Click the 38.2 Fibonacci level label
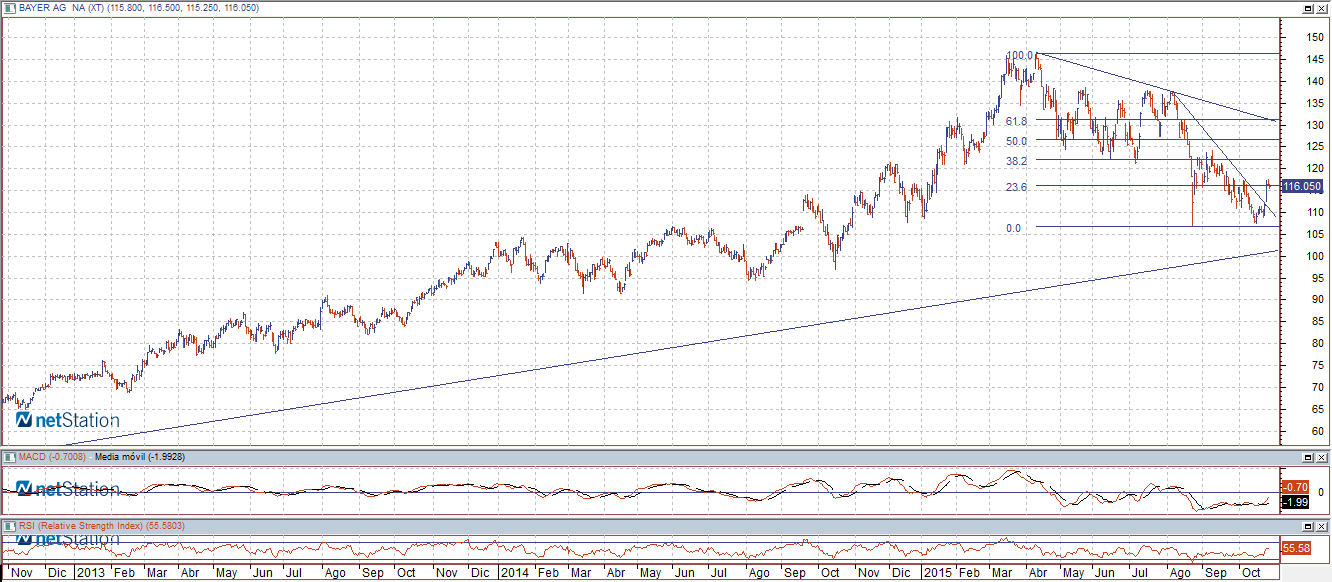Screen dimensions: 1332x582 1017,161
